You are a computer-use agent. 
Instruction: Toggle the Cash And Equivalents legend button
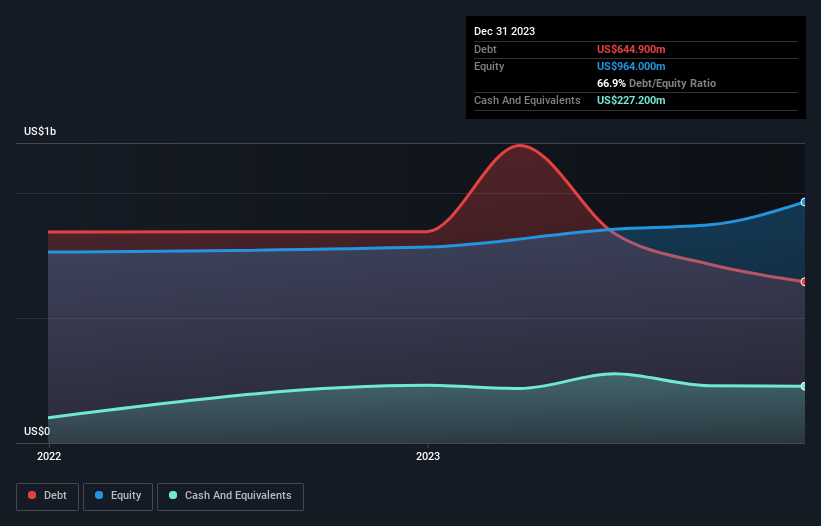point(230,496)
